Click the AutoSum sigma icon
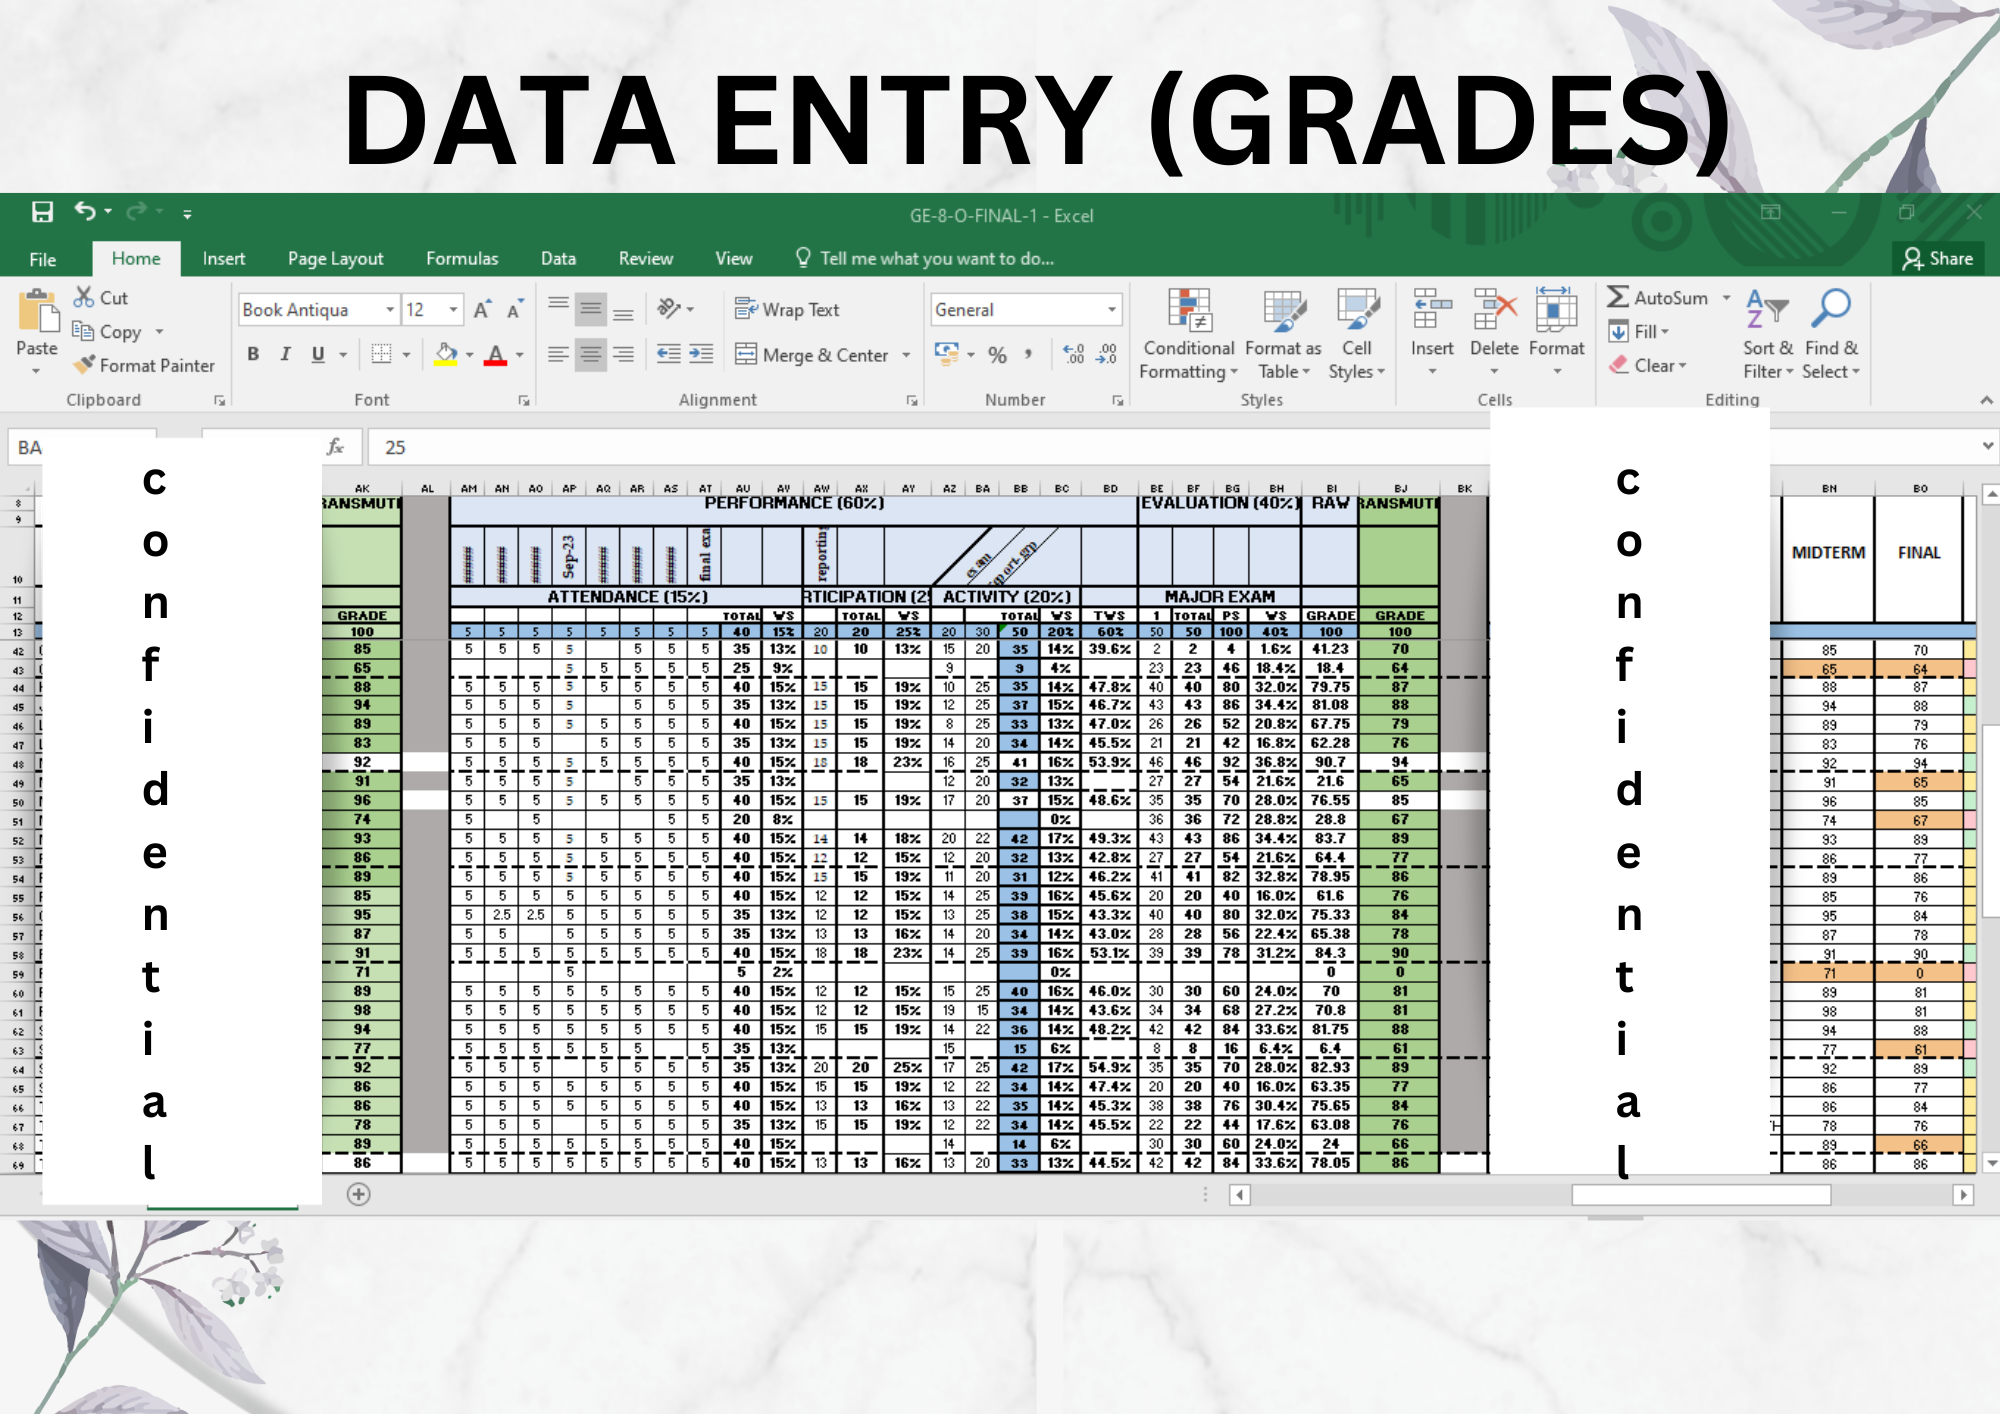2000x1414 pixels. [x=1617, y=297]
